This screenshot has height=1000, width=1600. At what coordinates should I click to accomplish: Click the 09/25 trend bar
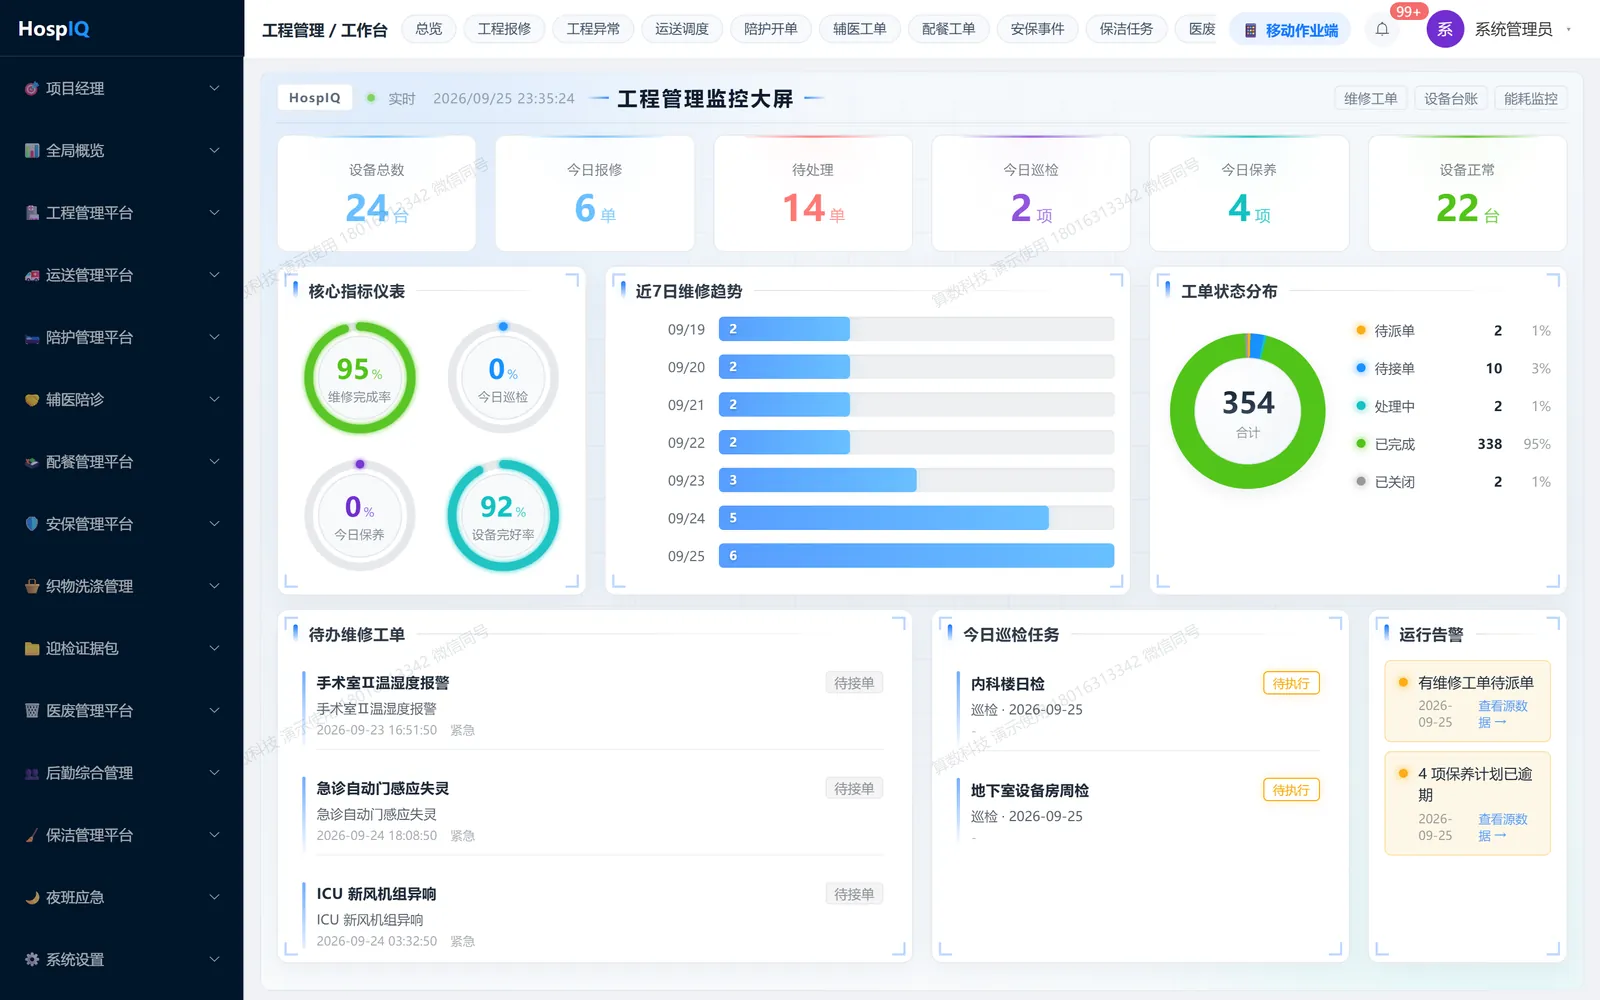pyautogui.click(x=916, y=556)
